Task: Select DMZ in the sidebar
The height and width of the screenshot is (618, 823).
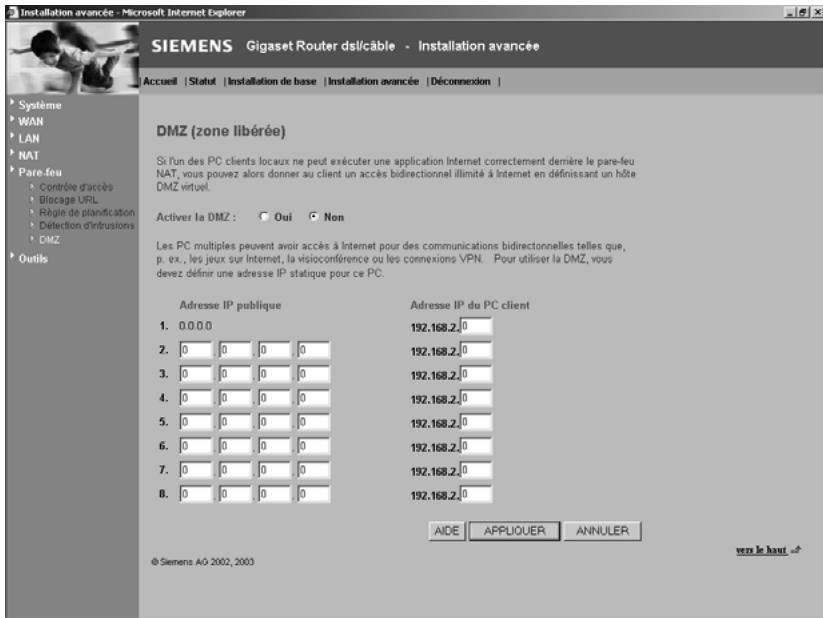Action: pos(49,240)
